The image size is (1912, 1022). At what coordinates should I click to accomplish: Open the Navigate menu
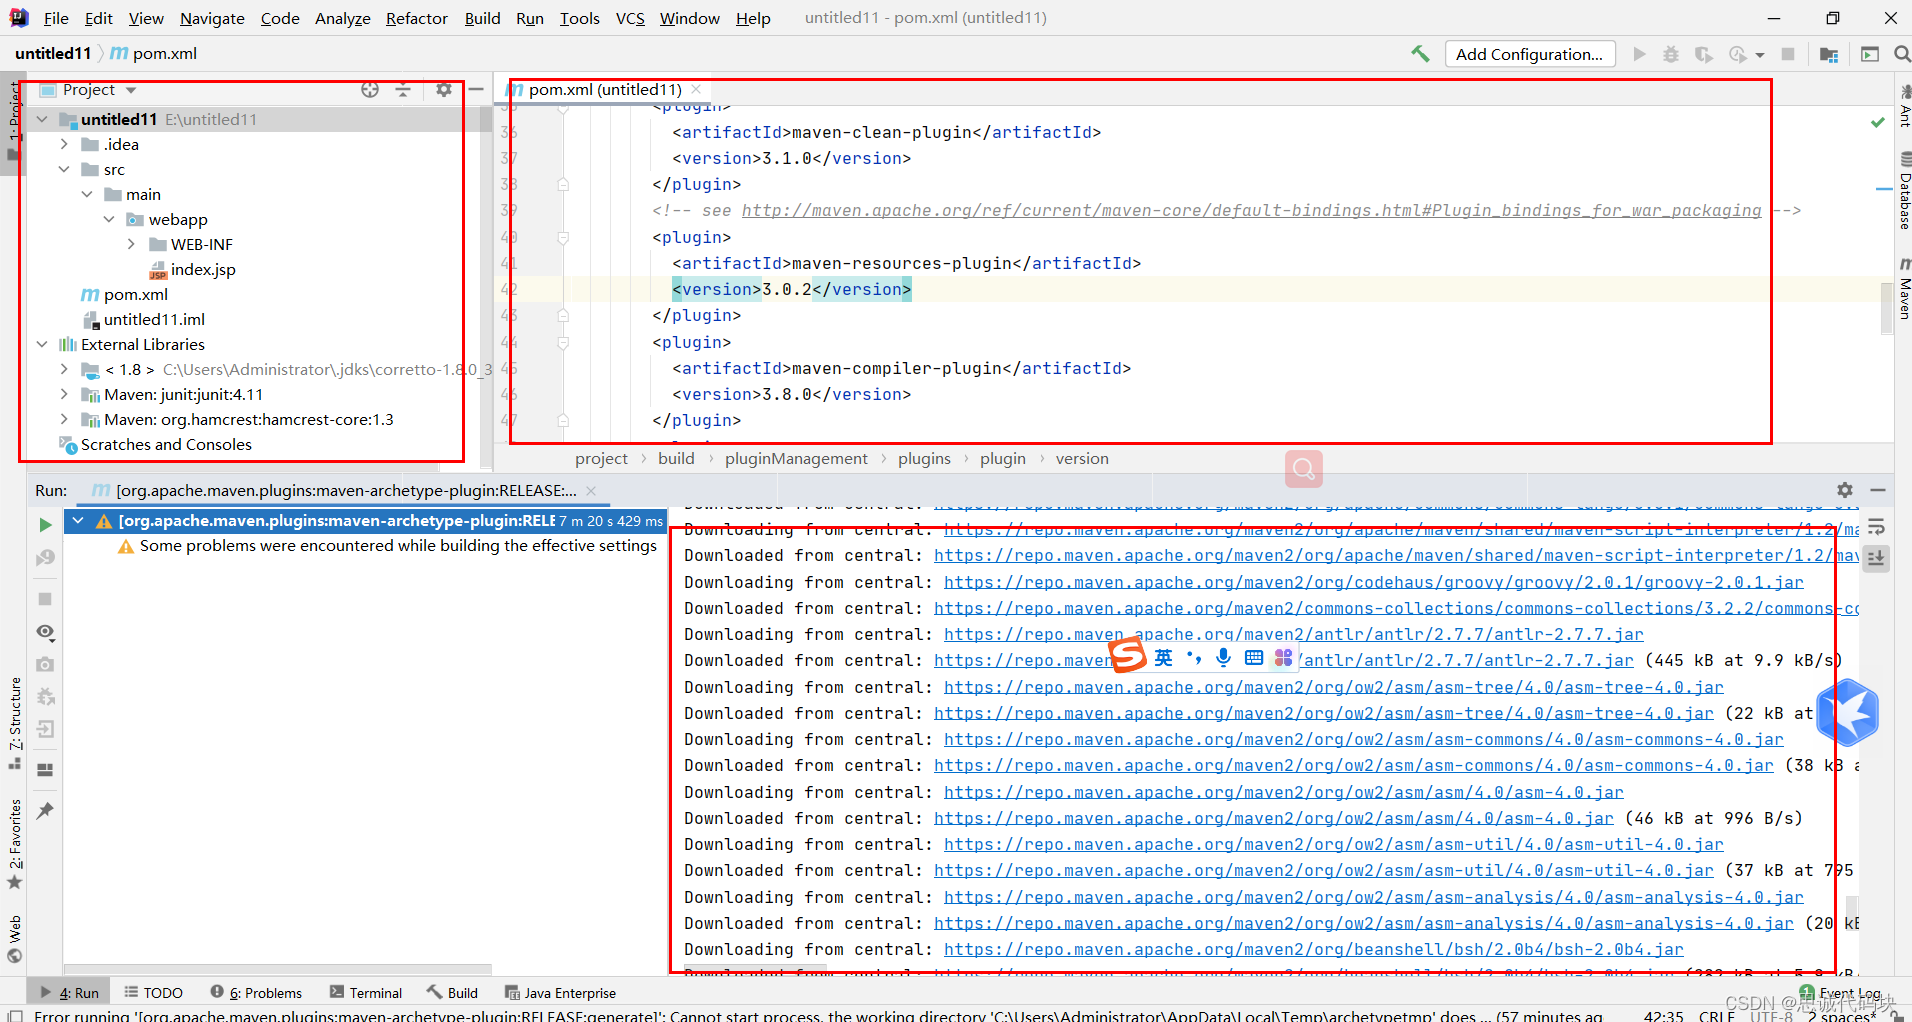click(212, 18)
